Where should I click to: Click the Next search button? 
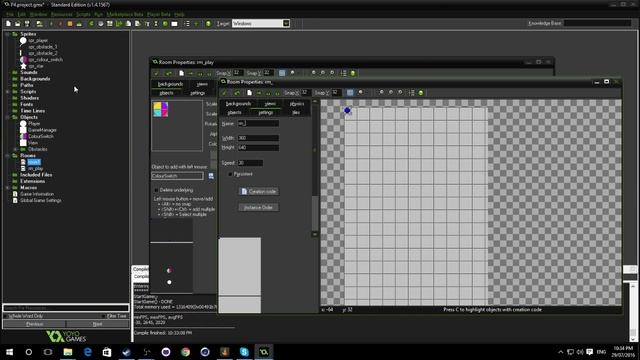click(x=98, y=324)
